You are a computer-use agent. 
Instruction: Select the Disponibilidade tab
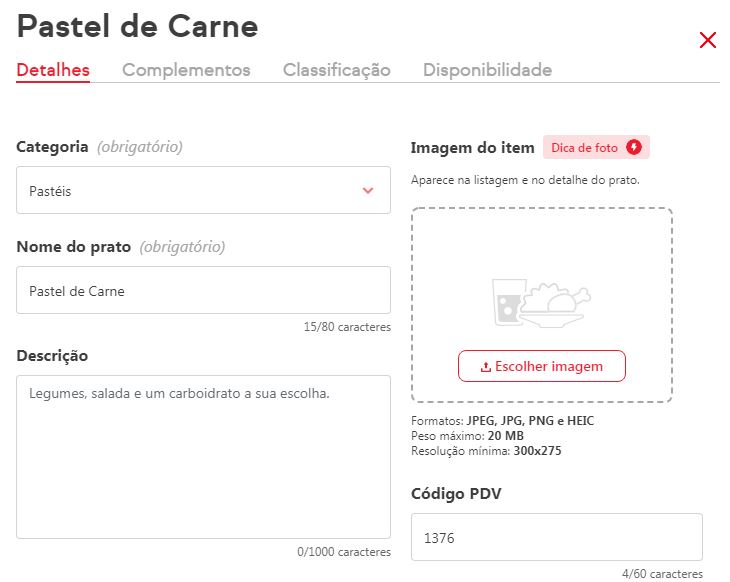pos(487,70)
